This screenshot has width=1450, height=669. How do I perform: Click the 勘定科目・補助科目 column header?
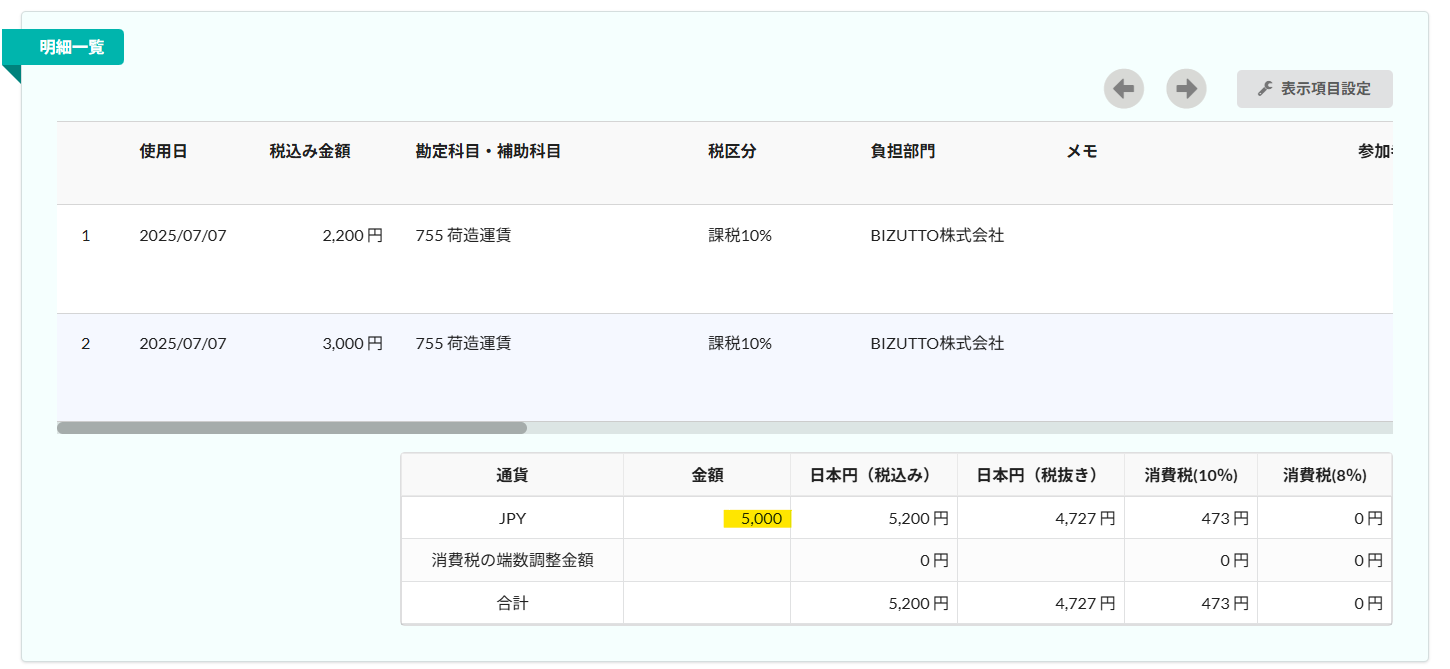click(488, 152)
